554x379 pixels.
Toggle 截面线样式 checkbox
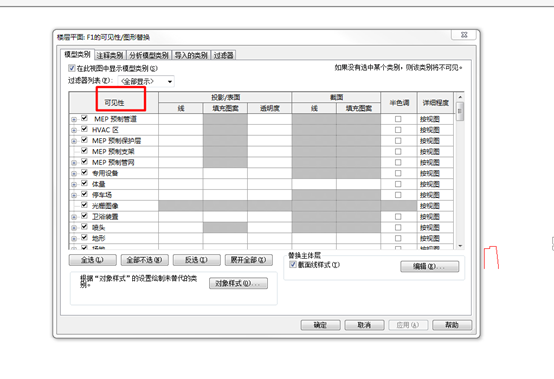coord(293,265)
